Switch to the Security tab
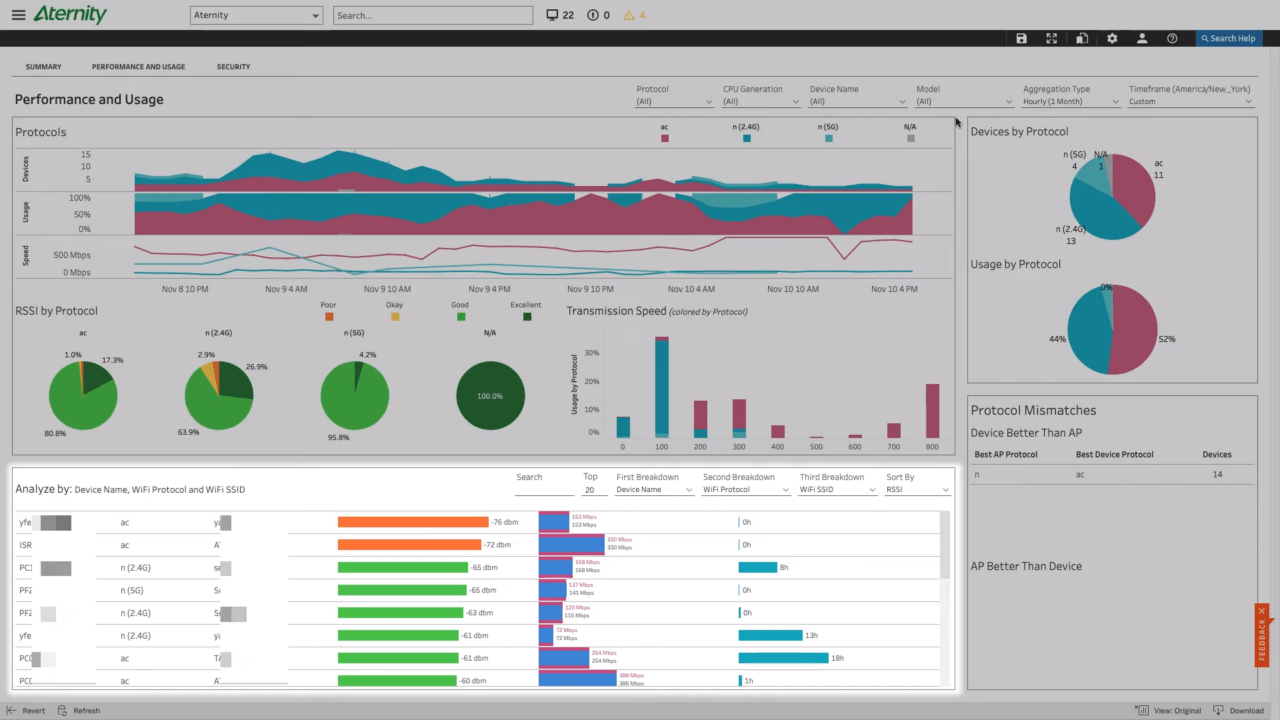The width and height of the screenshot is (1280, 720). tap(233, 66)
